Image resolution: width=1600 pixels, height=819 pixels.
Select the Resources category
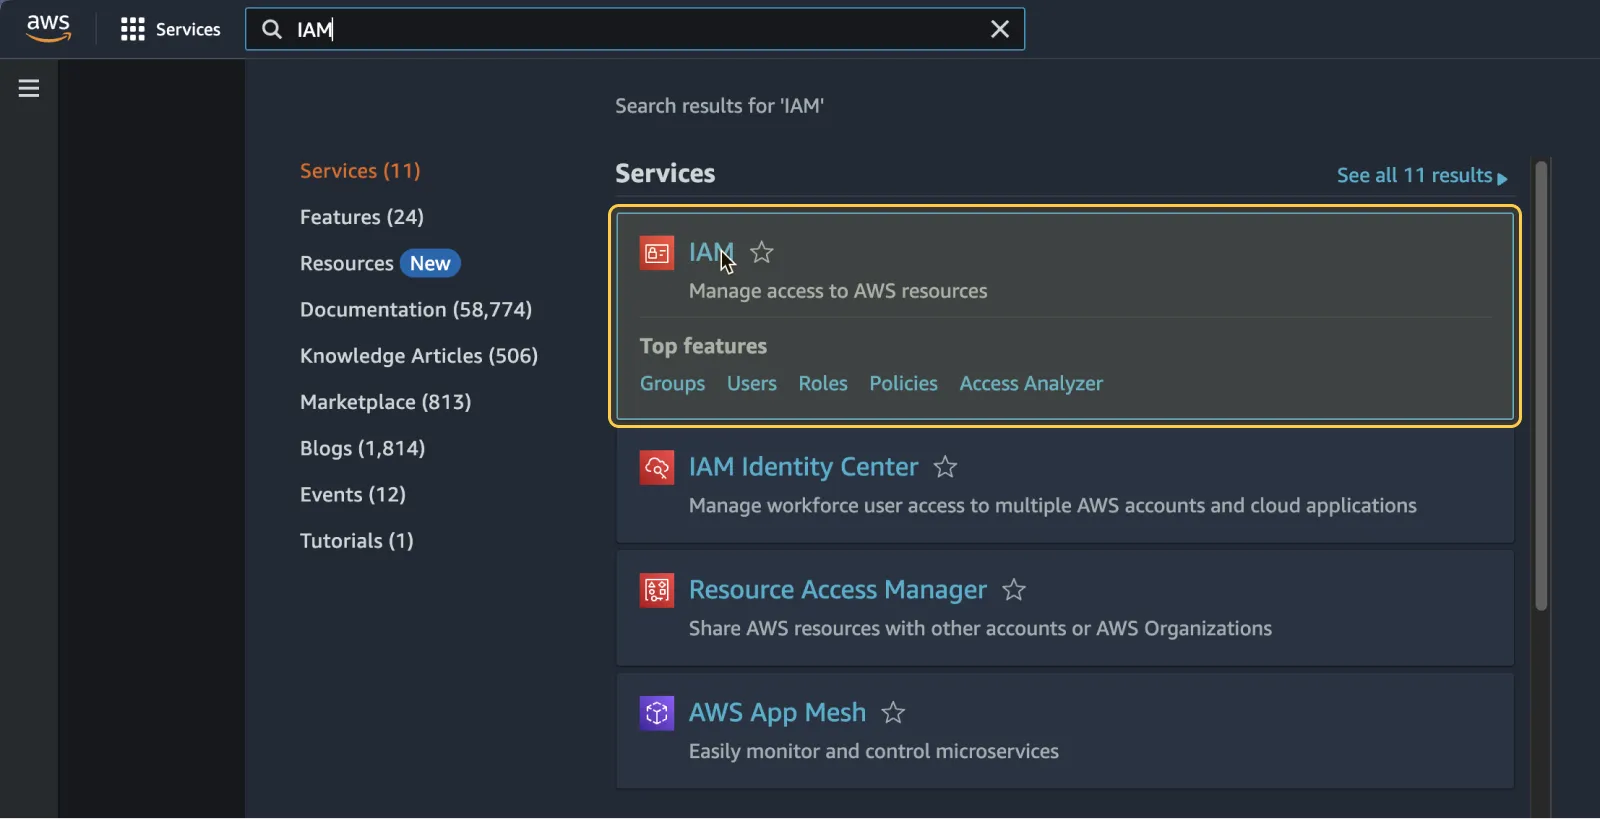[x=347, y=264]
